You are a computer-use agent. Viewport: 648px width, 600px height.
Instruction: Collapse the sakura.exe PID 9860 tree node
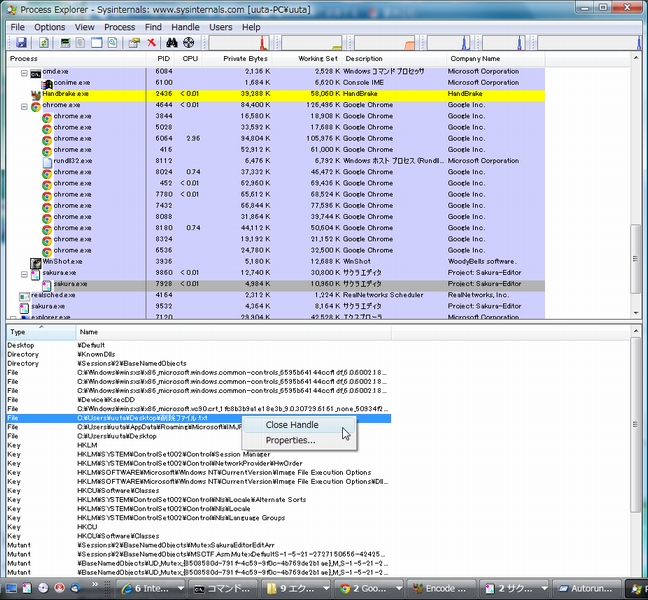(24, 274)
